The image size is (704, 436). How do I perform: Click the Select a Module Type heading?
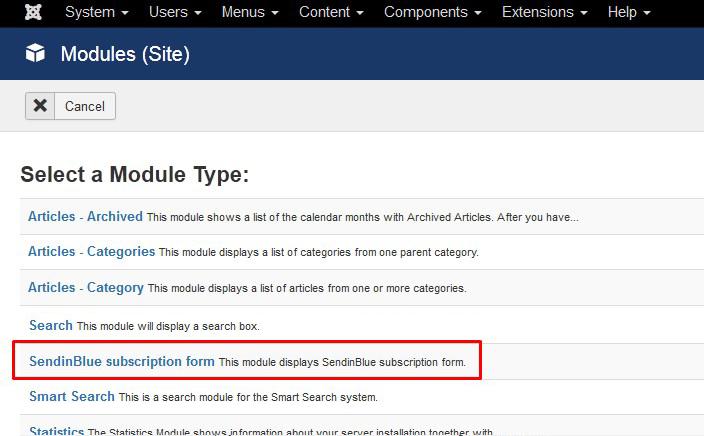[x=134, y=175]
